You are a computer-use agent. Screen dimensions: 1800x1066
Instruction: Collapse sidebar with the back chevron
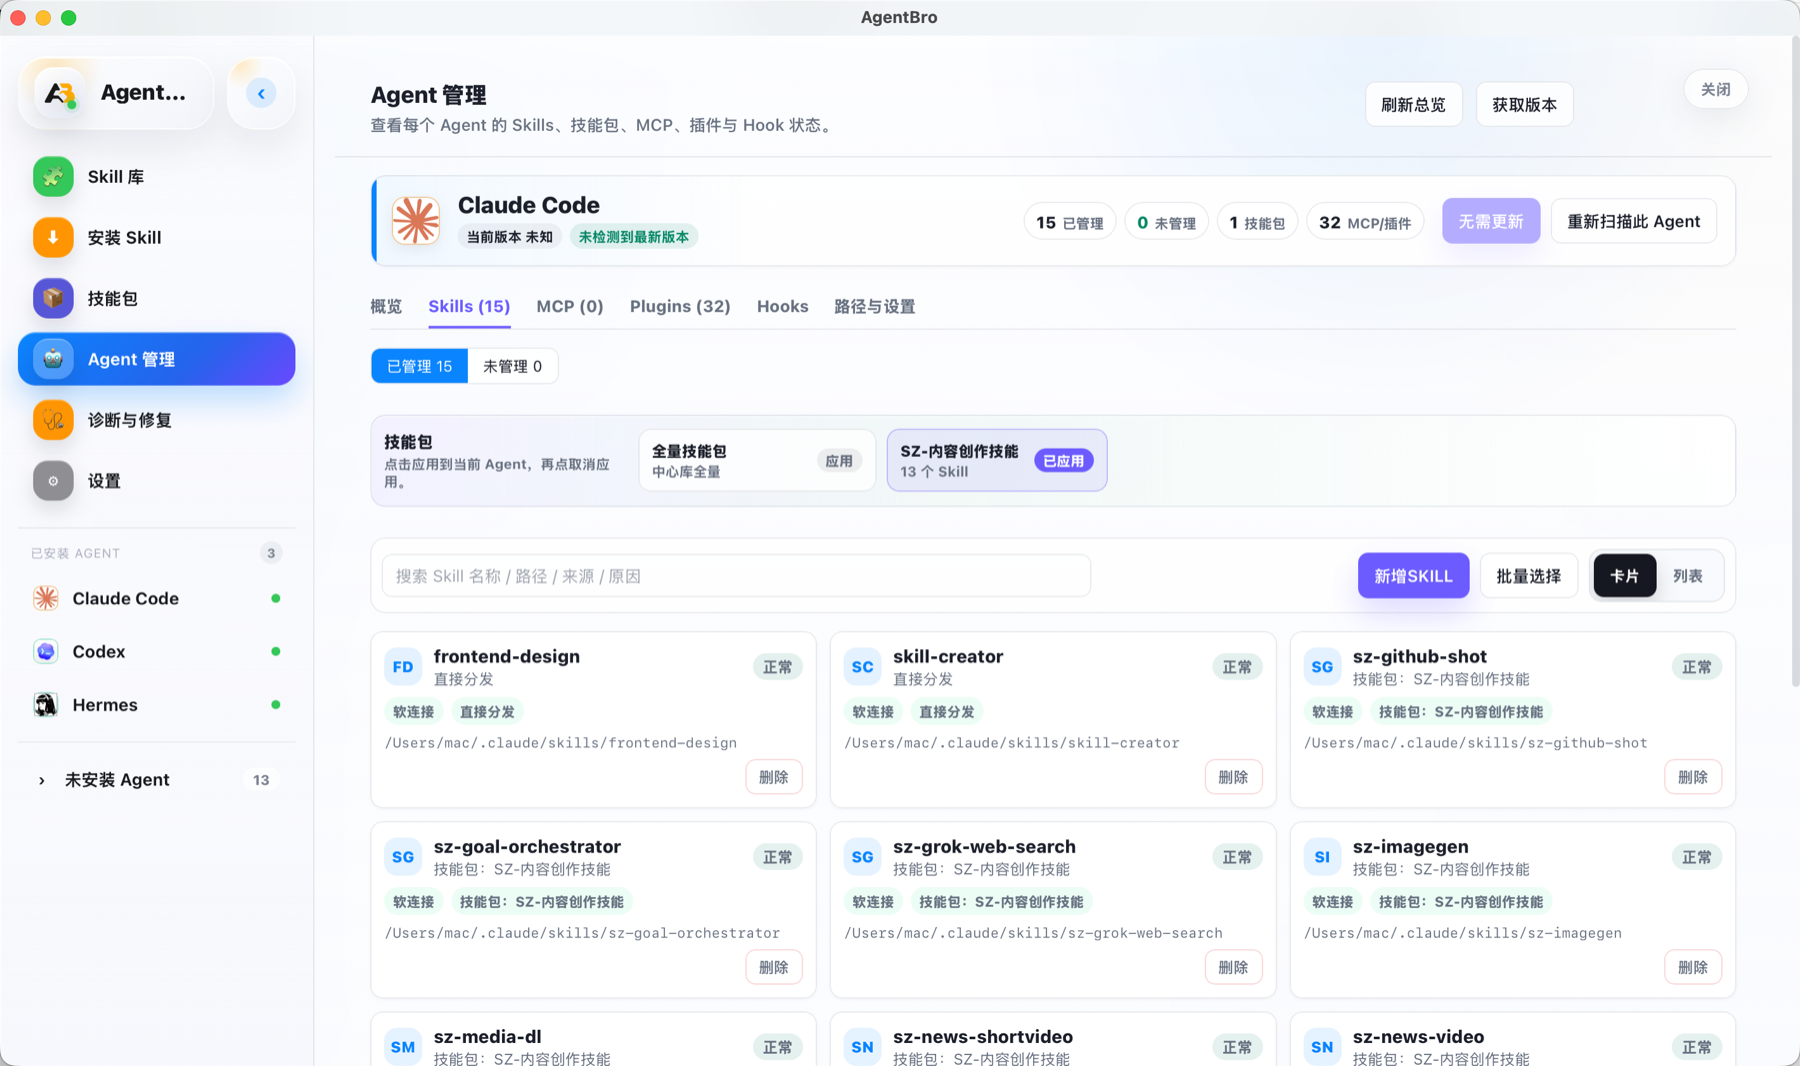pyautogui.click(x=261, y=93)
